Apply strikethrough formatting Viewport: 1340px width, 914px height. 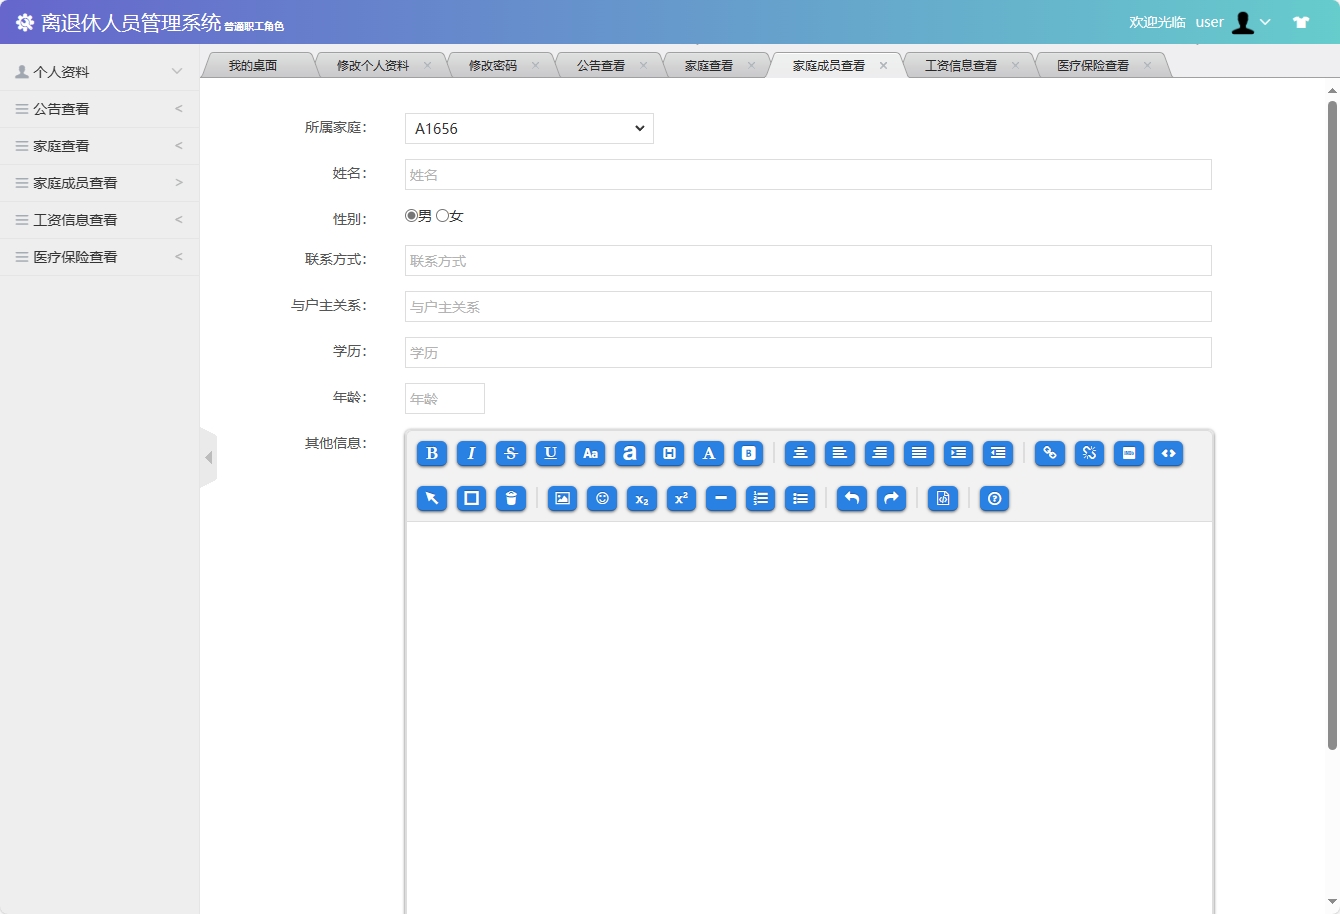(x=511, y=453)
